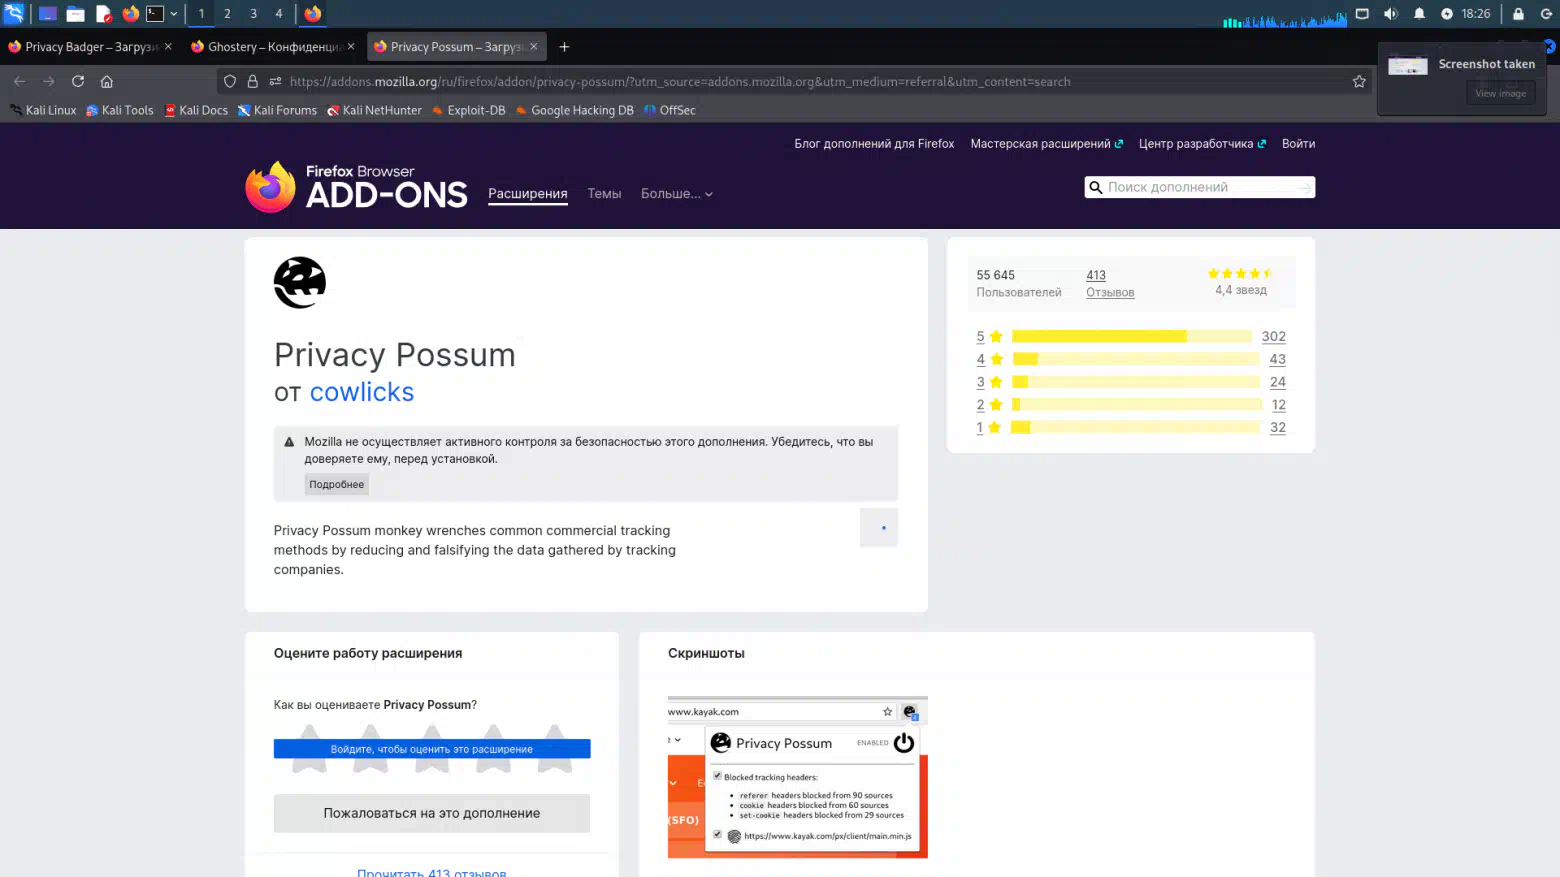Image resolution: width=1560 pixels, height=877 pixels.
Task: Expand the terminal launcher dropdown arrow
Action: click(174, 14)
